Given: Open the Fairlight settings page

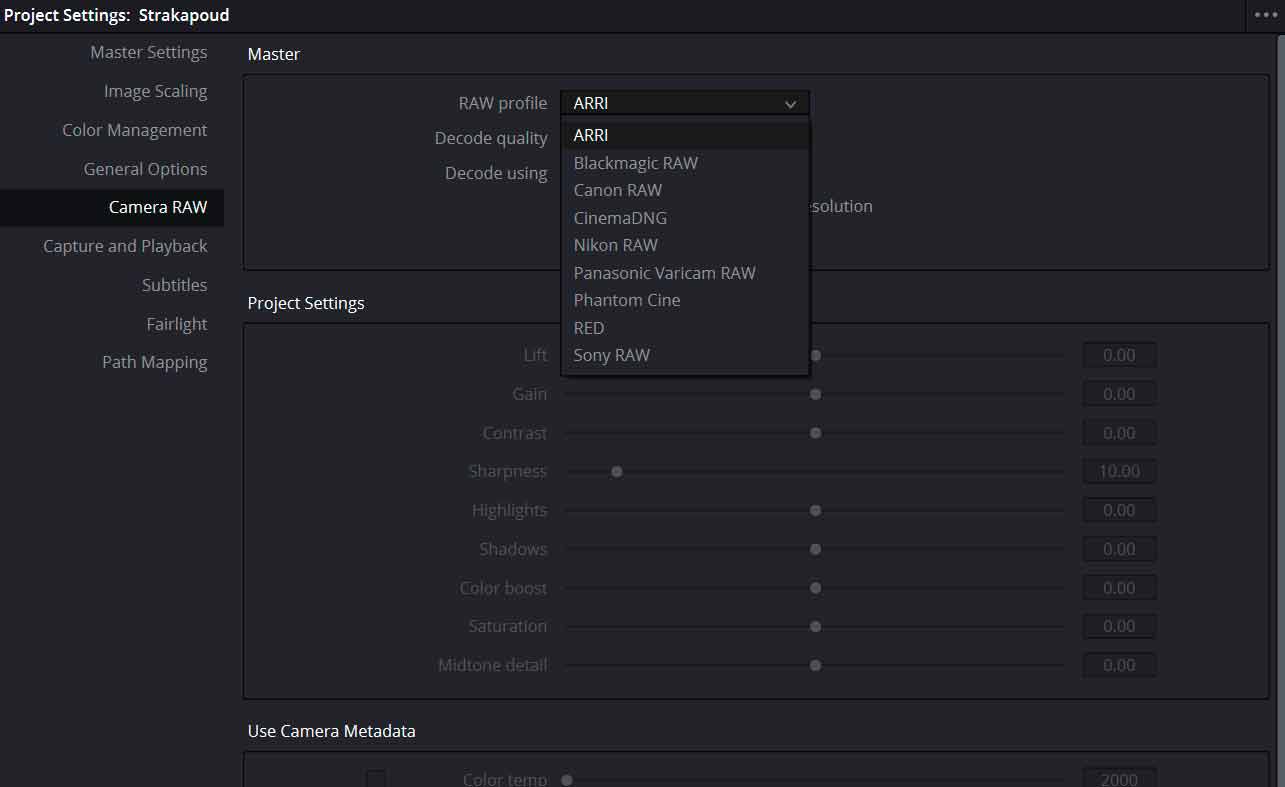Looking at the screenshot, I should [x=176, y=324].
